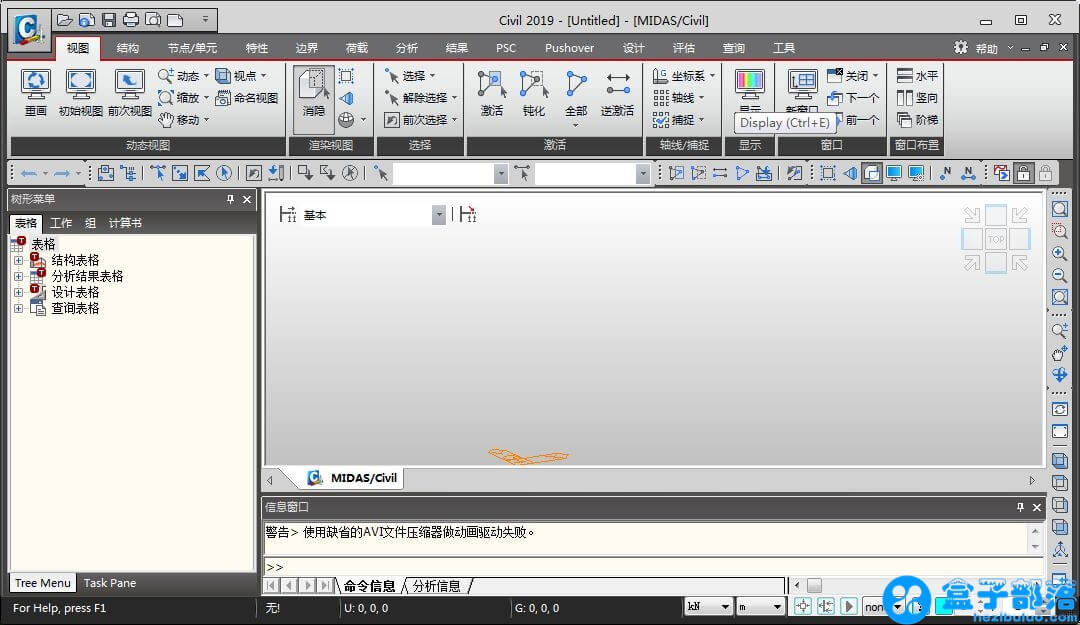
Task: Click the TOP face of view cube
Action: [996, 240]
